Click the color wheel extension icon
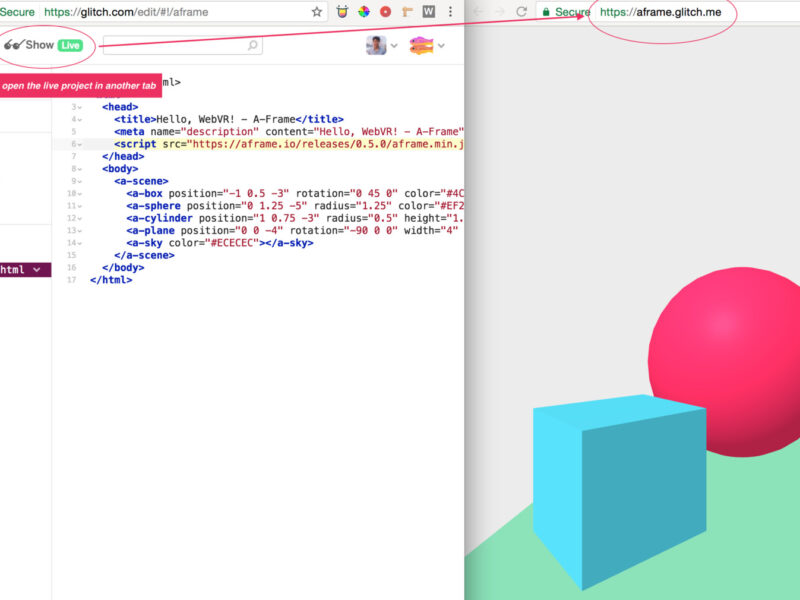Screen dimensions: 800x600 click(x=364, y=11)
